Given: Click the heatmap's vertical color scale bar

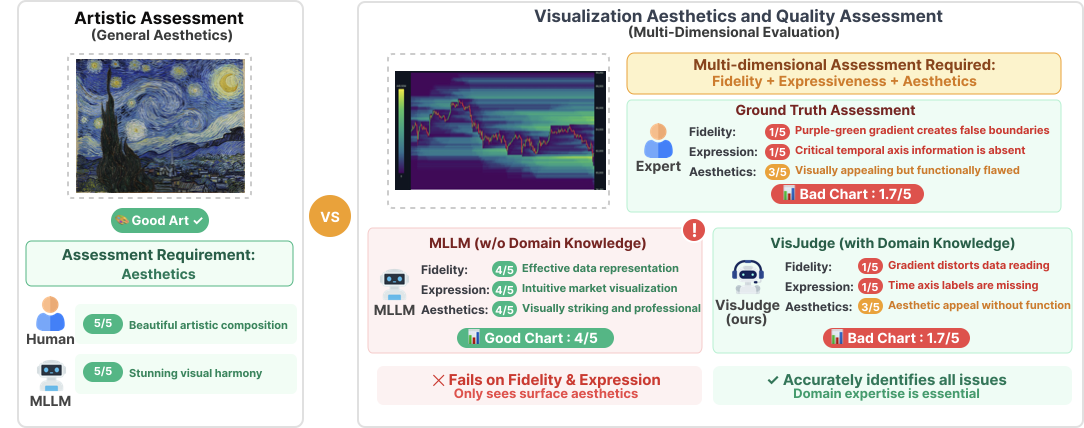Looking at the screenshot, I should (x=402, y=131).
